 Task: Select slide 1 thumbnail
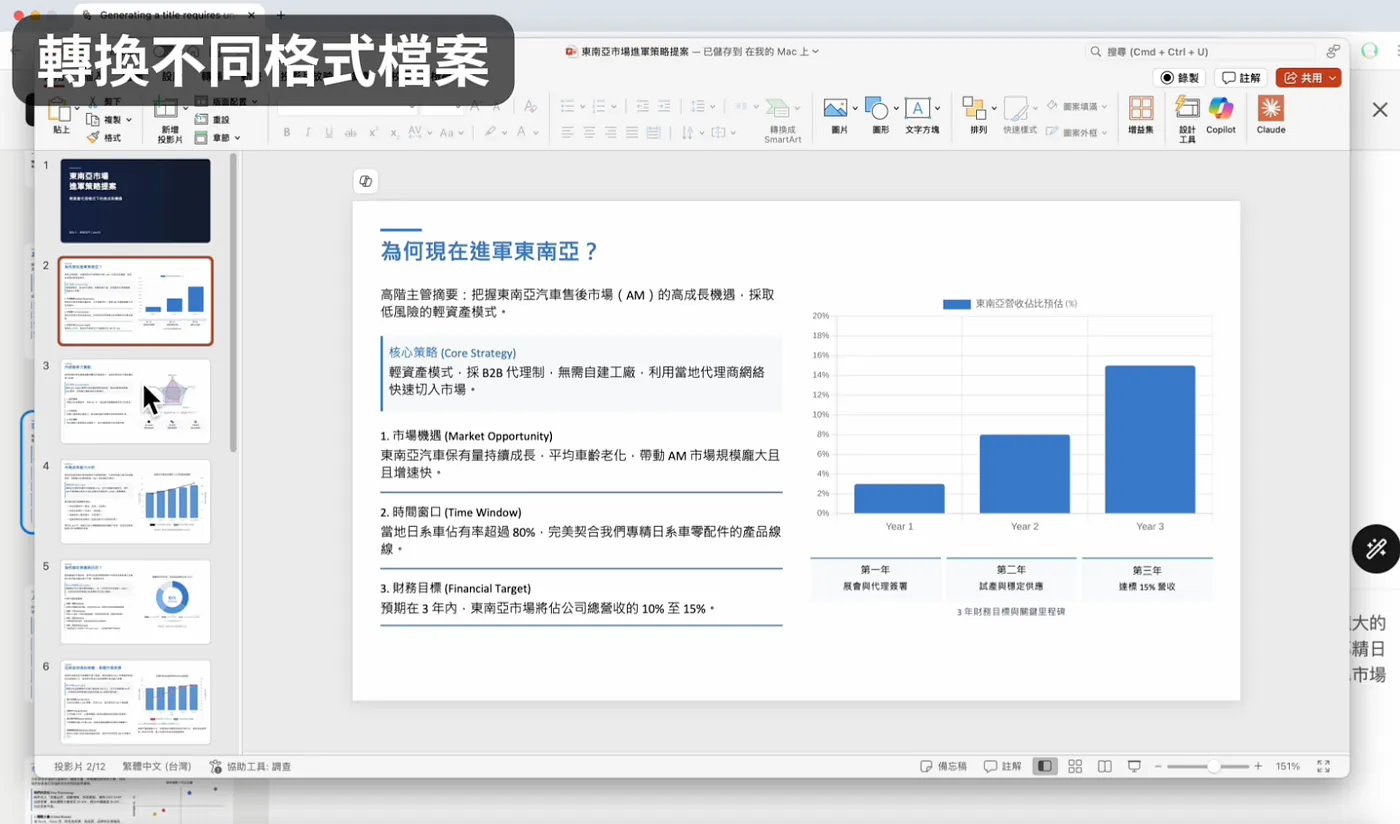coord(135,201)
